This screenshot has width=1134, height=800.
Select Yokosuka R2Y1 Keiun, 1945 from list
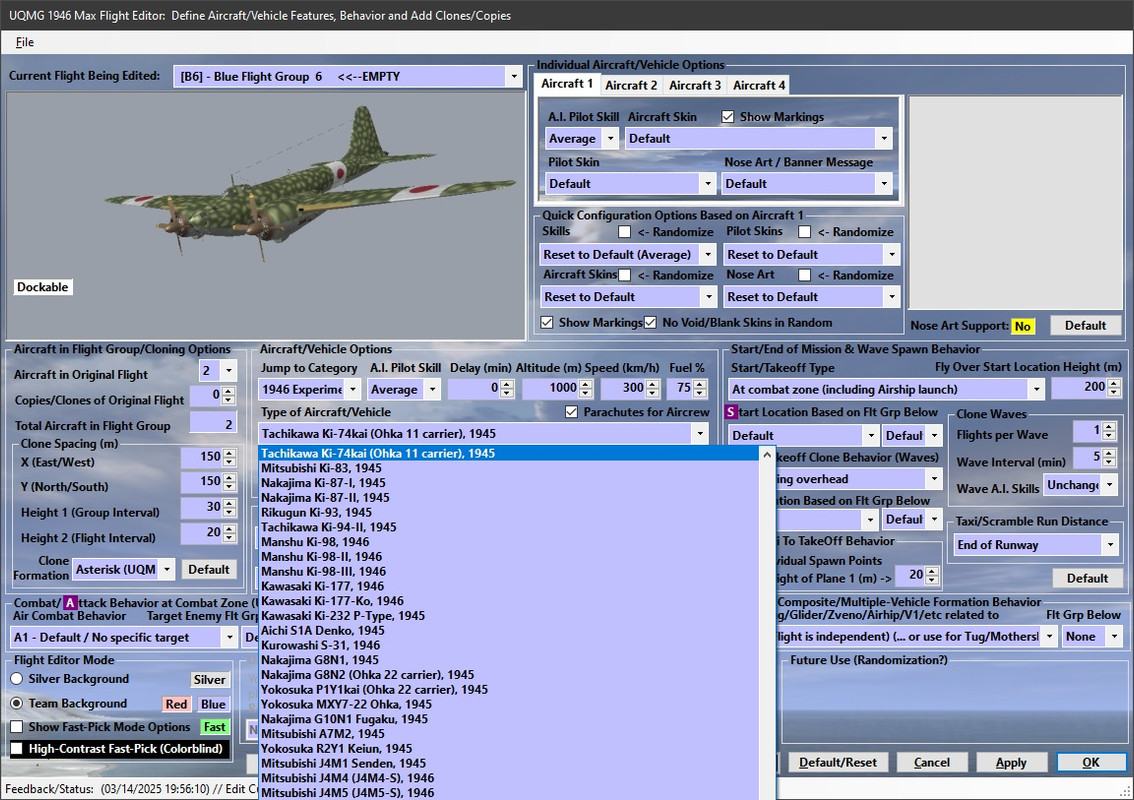(x=508, y=749)
